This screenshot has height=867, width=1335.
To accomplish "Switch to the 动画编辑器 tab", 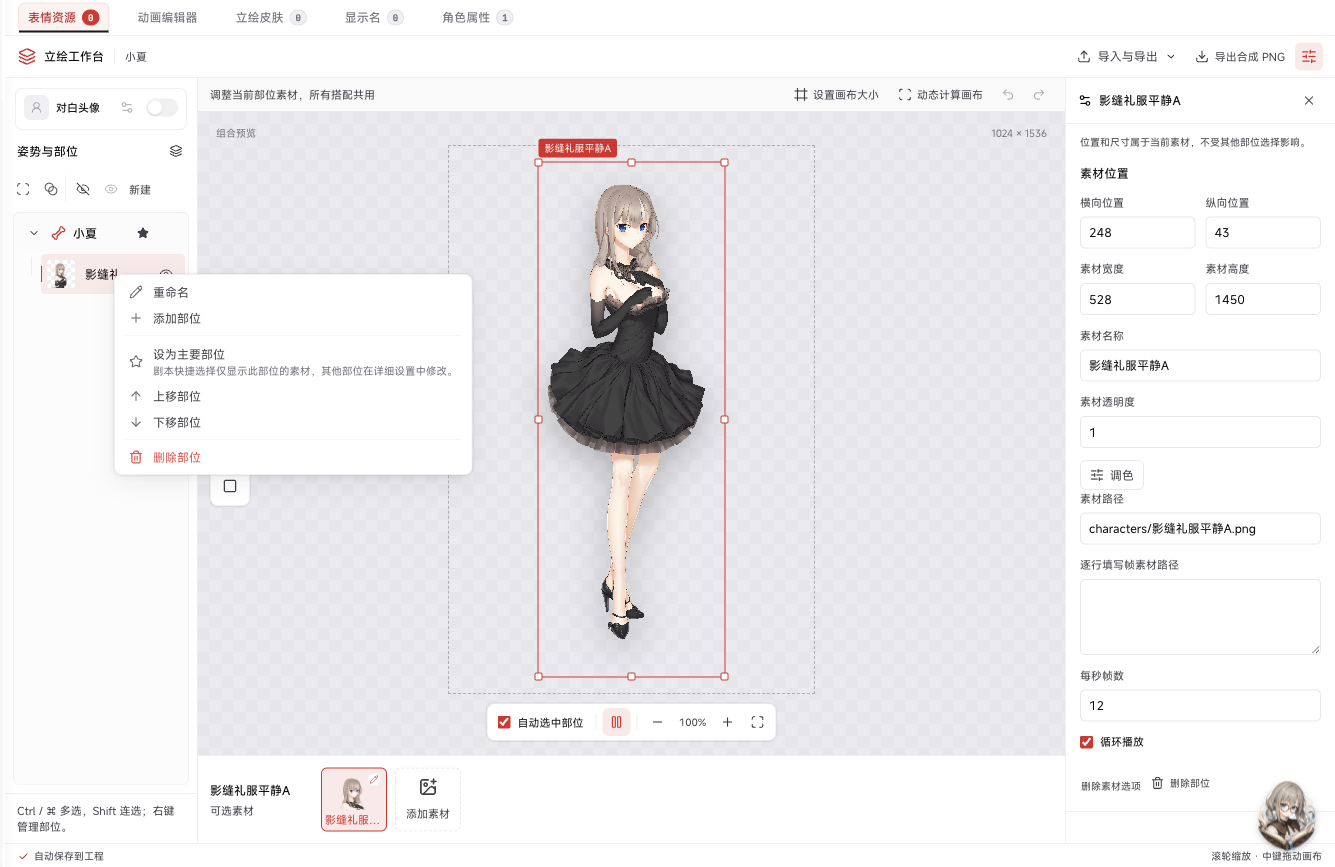I will point(167,17).
